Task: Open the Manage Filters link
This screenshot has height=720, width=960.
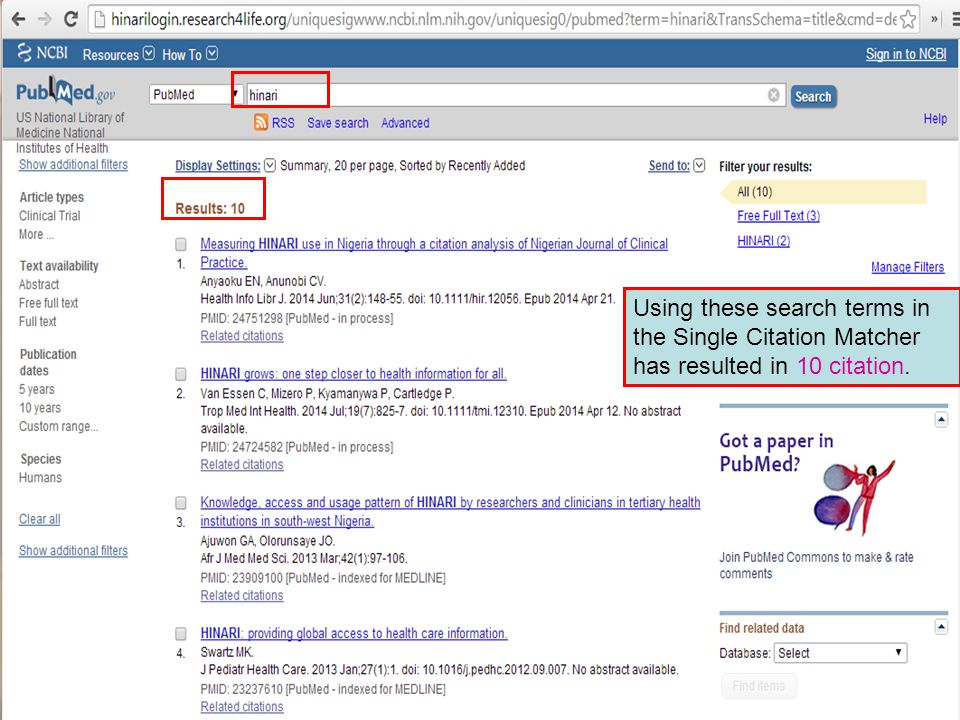Action: click(907, 267)
